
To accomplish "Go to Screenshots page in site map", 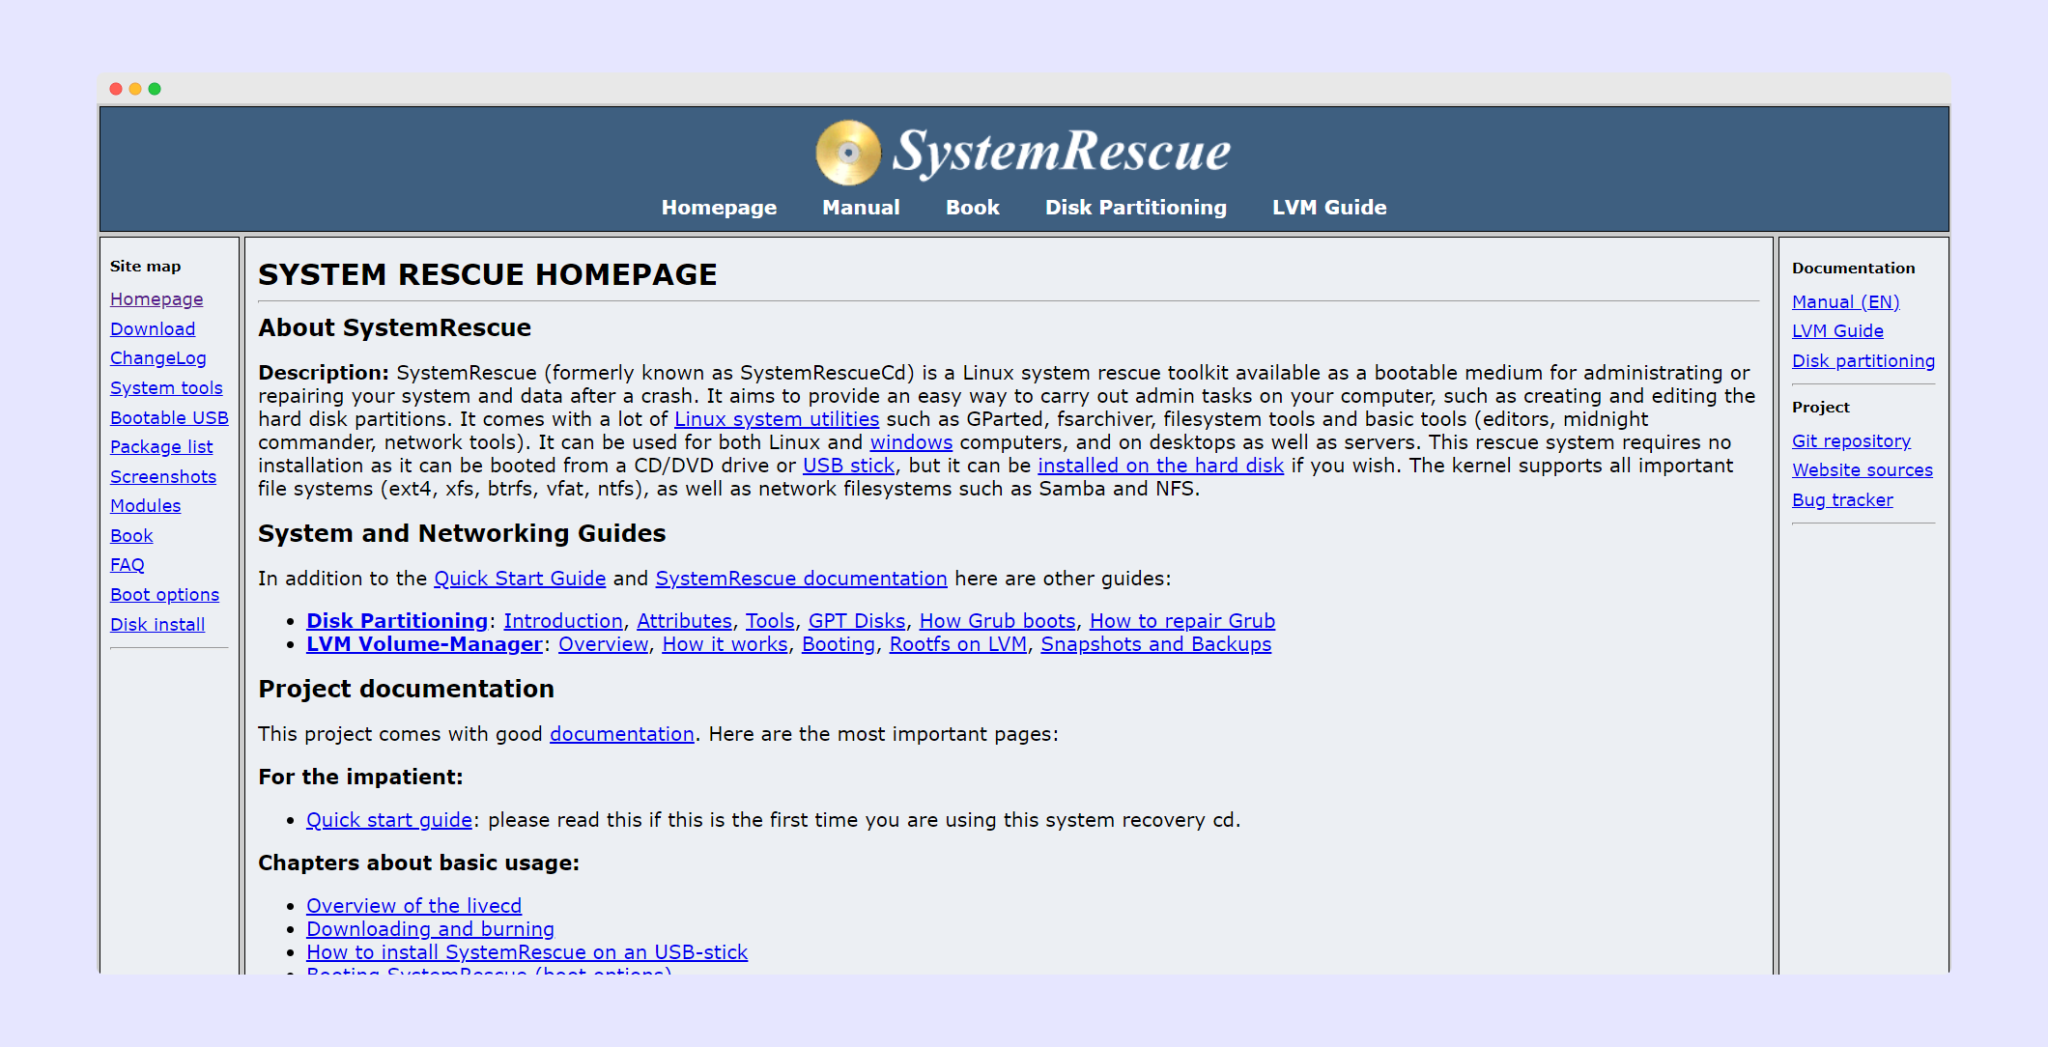I will click(163, 477).
